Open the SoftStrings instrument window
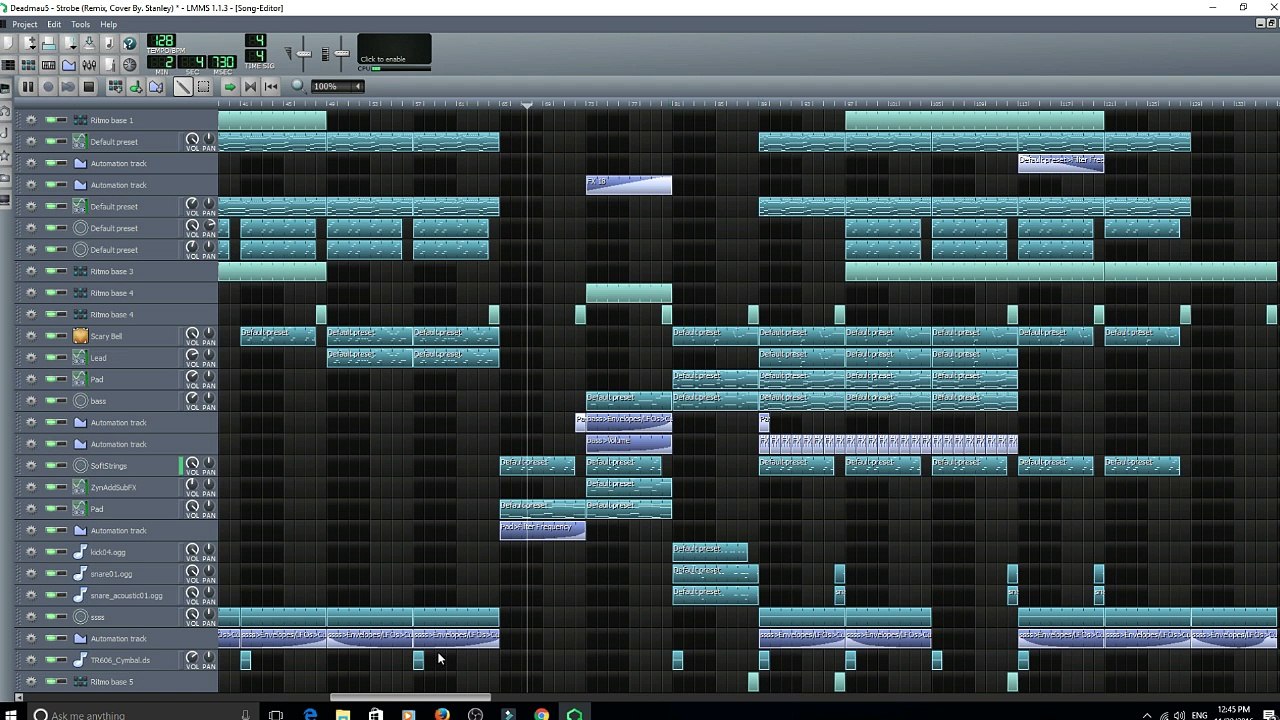The image size is (1280, 720). pos(125,466)
